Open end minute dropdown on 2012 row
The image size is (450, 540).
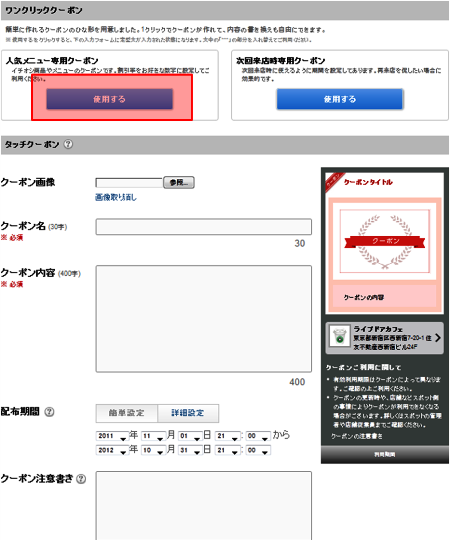pos(258,450)
